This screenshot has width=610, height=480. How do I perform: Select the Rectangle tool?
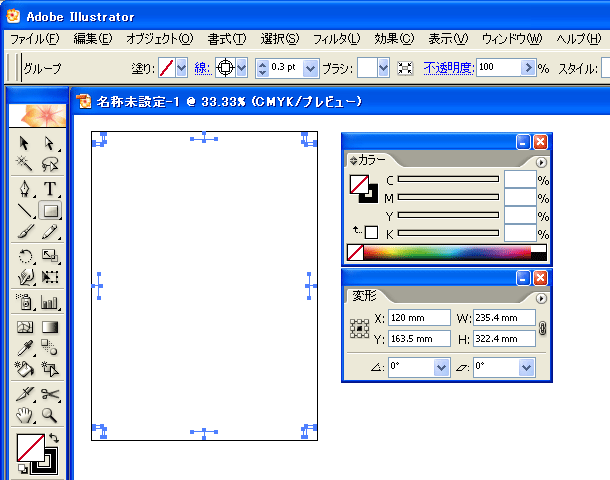tap(50, 210)
